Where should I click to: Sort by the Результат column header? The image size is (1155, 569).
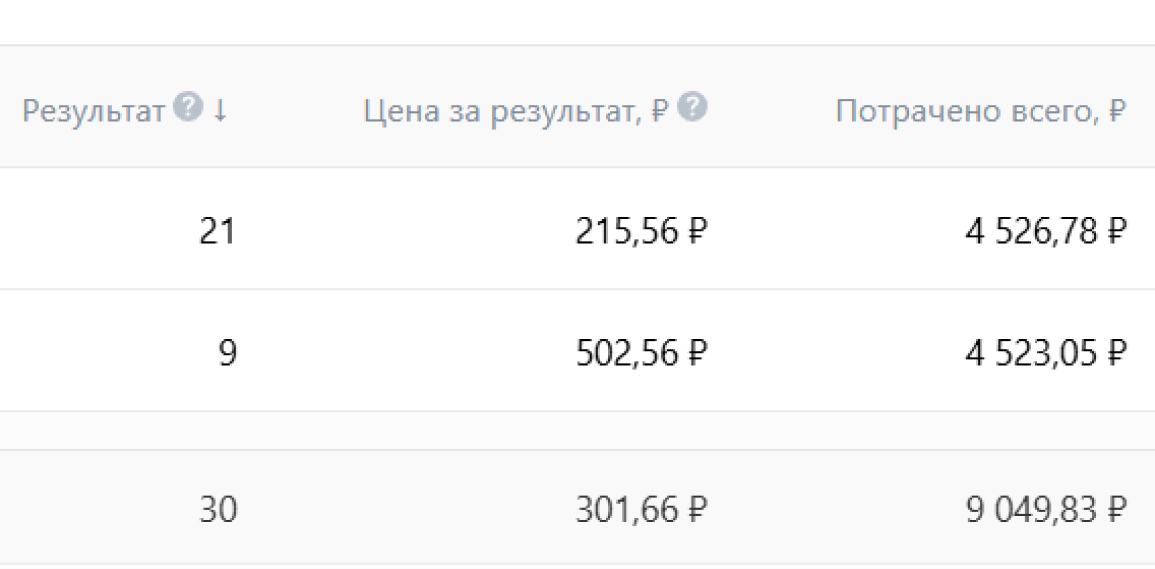[x=92, y=111]
